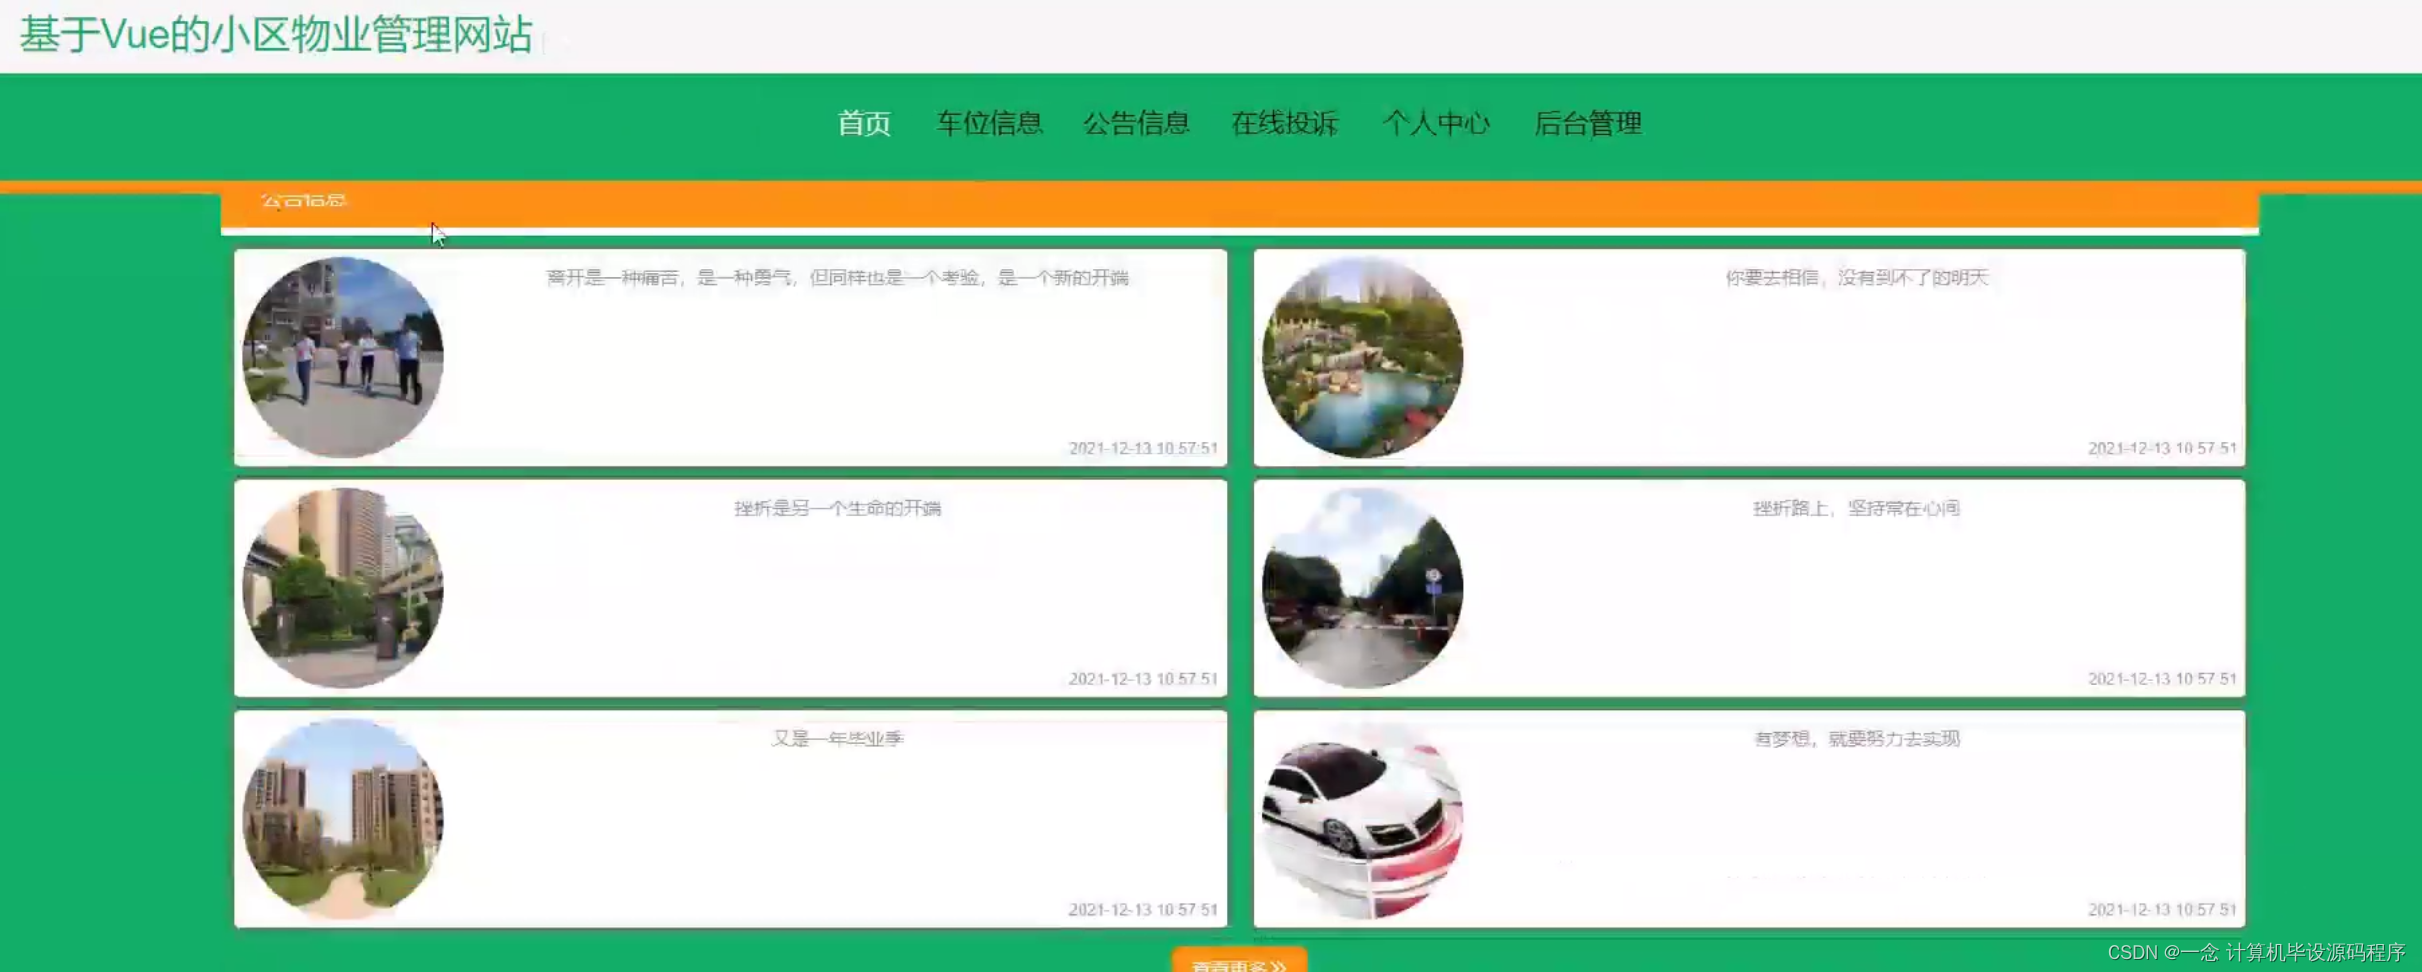
Task: Open the 首页 navigation menu item
Action: [x=865, y=124]
